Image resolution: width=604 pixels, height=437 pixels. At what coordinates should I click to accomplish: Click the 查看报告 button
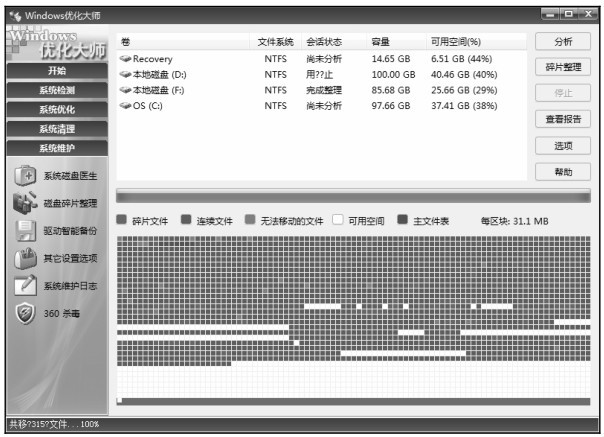pos(563,119)
